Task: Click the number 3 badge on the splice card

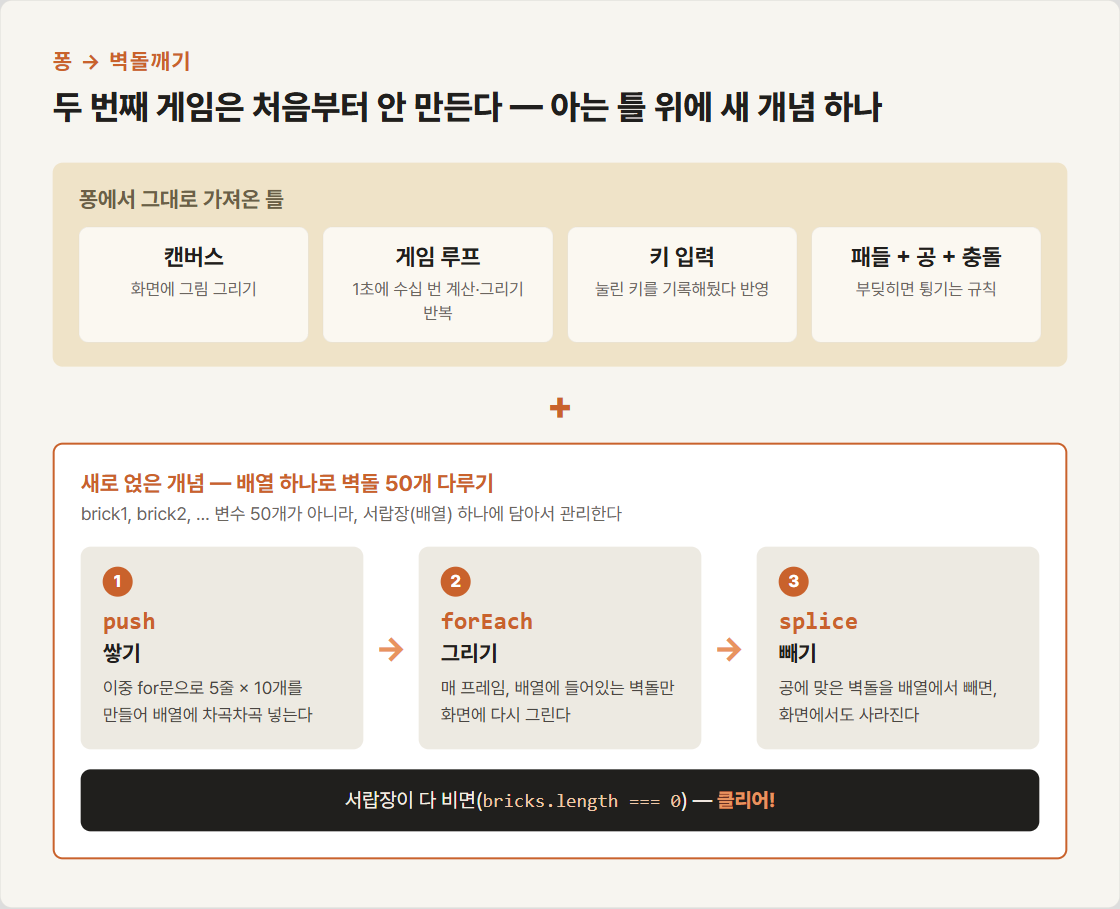Action: click(x=794, y=581)
